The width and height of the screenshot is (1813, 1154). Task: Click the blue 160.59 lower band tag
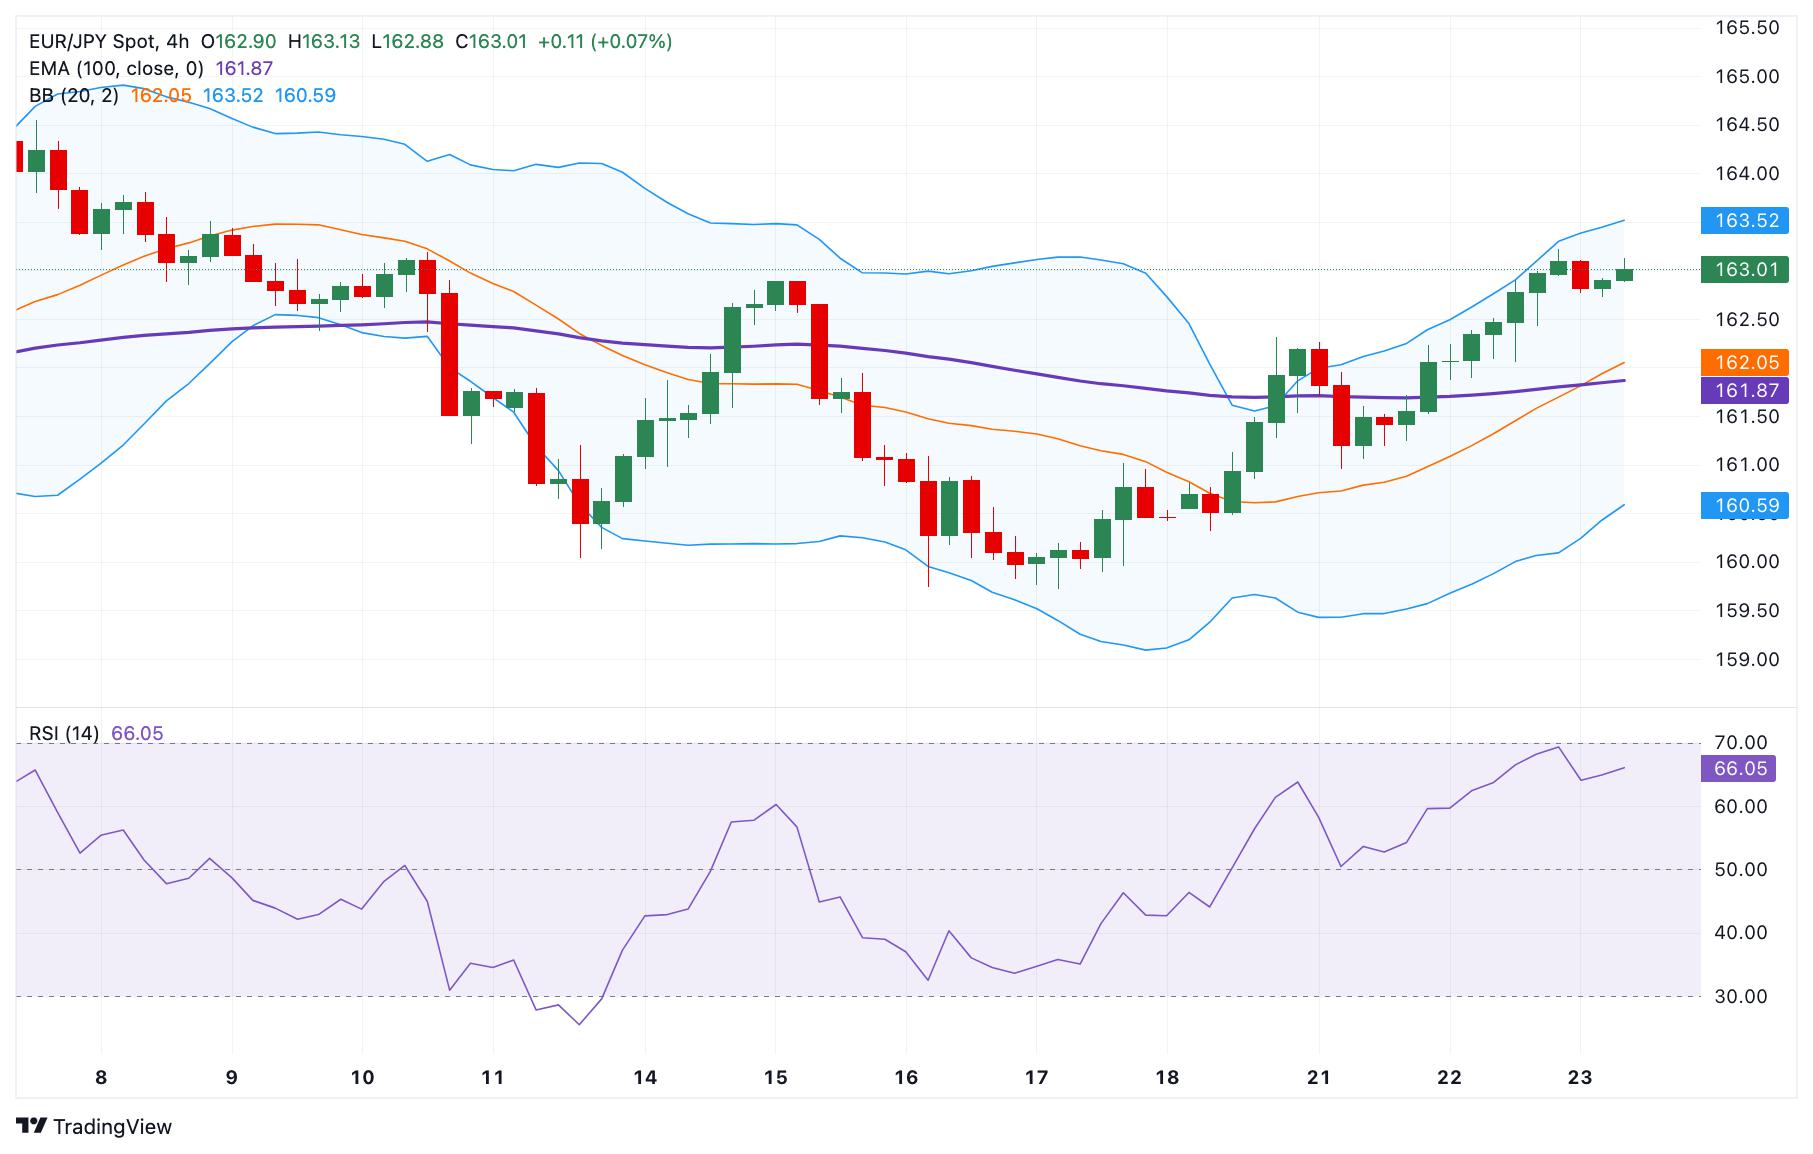pyautogui.click(x=1744, y=506)
